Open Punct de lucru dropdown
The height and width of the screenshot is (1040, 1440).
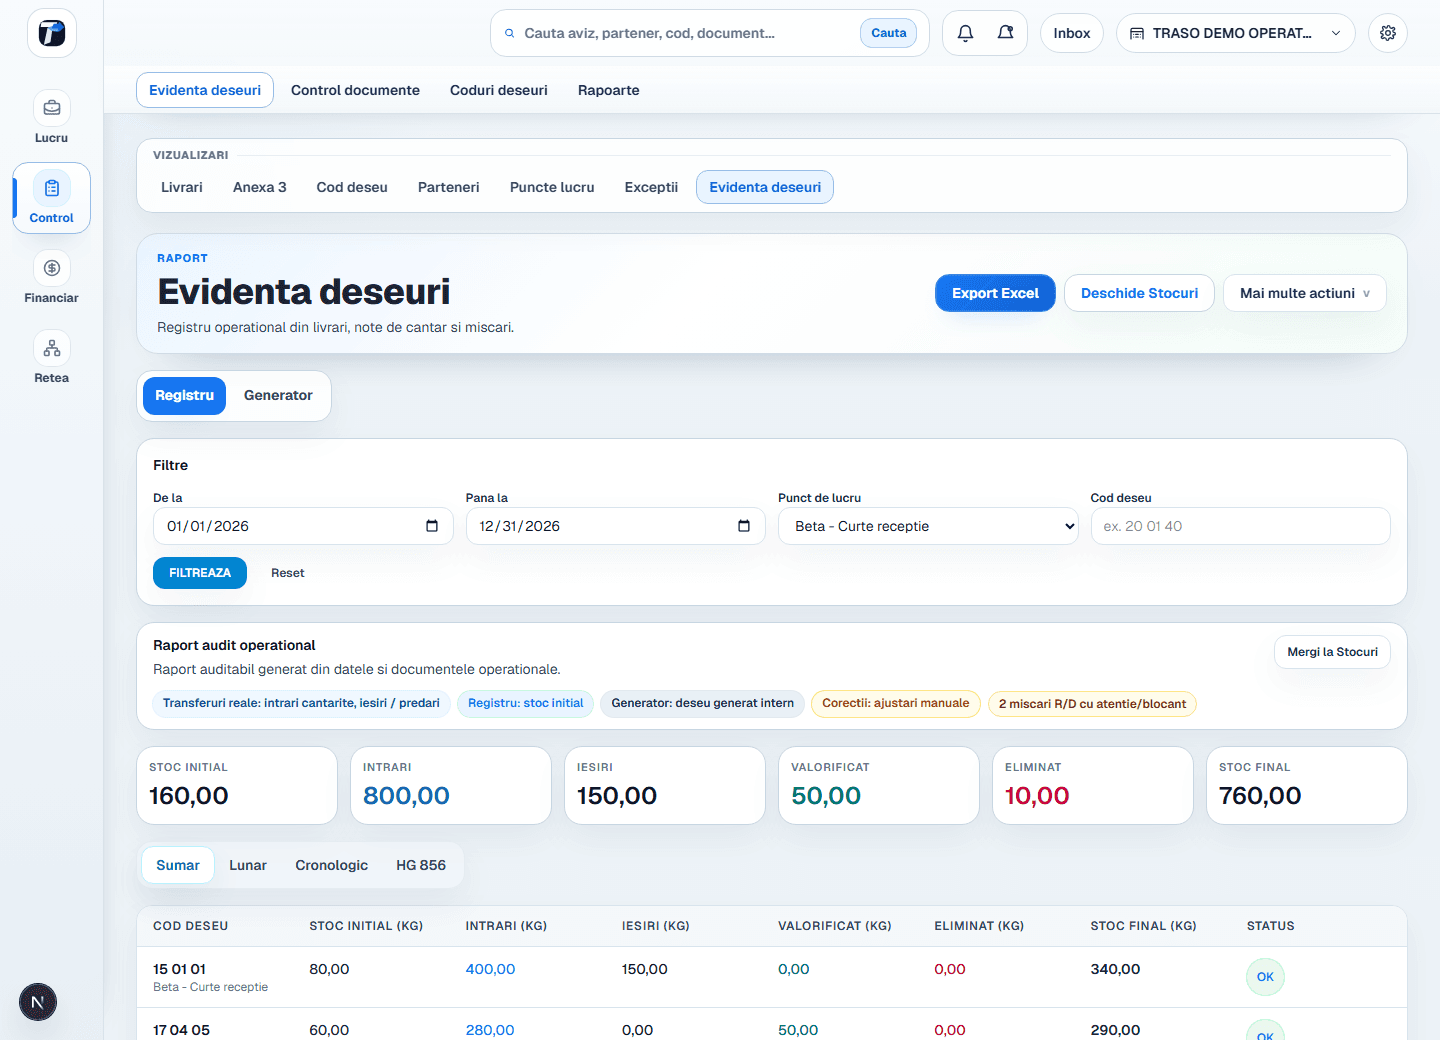(928, 526)
